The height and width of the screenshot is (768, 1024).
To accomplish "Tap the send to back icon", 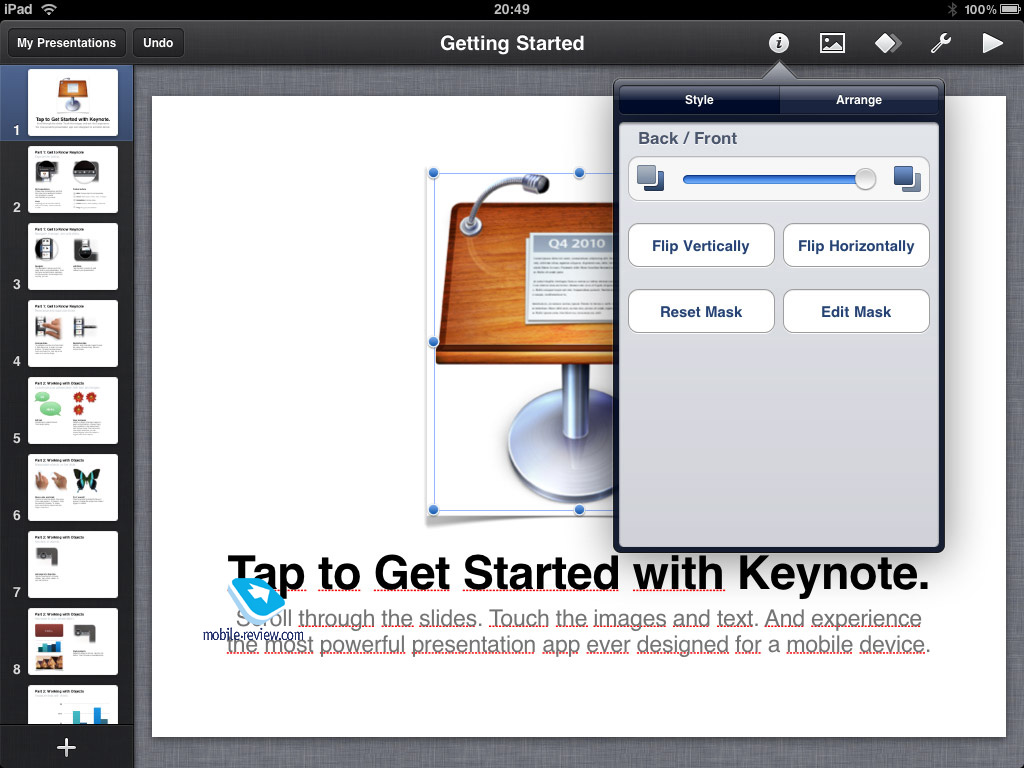I will 650,178.
